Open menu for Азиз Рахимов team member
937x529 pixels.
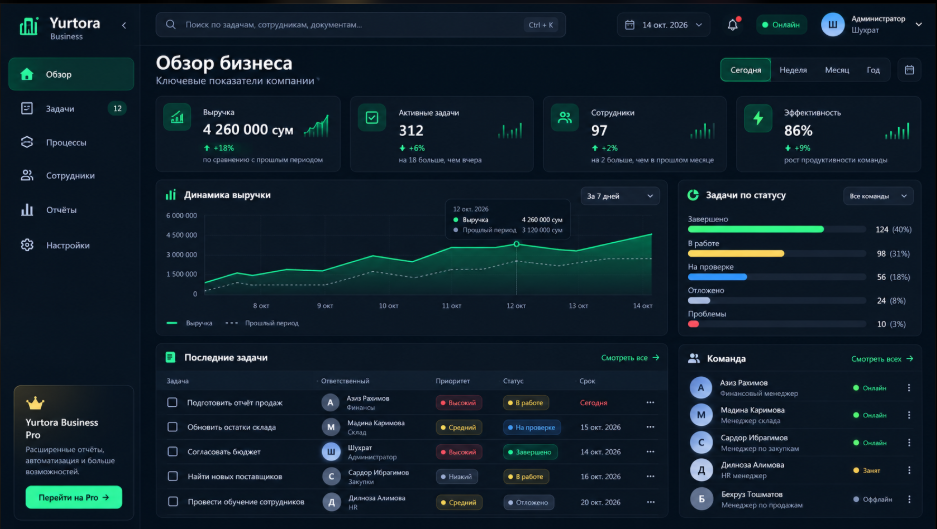909,388
